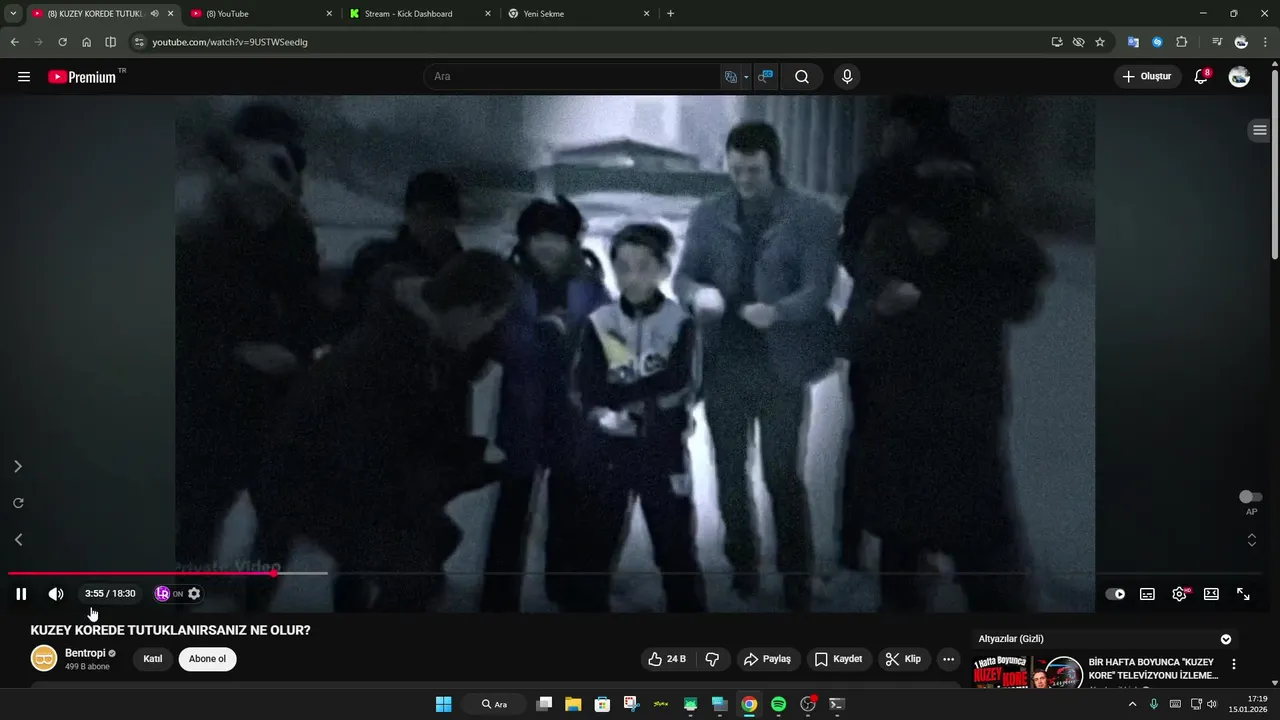Image resolution: width=1280 pixels, height=720 pixels.
Task: Bookmark this page with star icon
Action: coord(1100,42)
